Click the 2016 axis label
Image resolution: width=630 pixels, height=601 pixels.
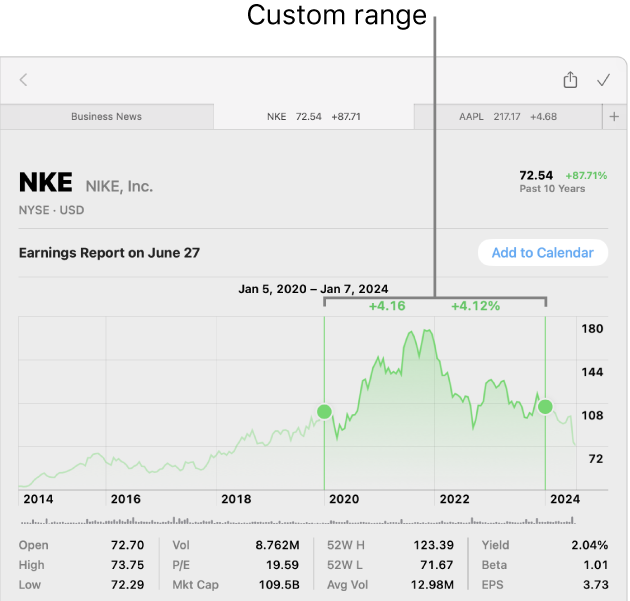point(126,499)
